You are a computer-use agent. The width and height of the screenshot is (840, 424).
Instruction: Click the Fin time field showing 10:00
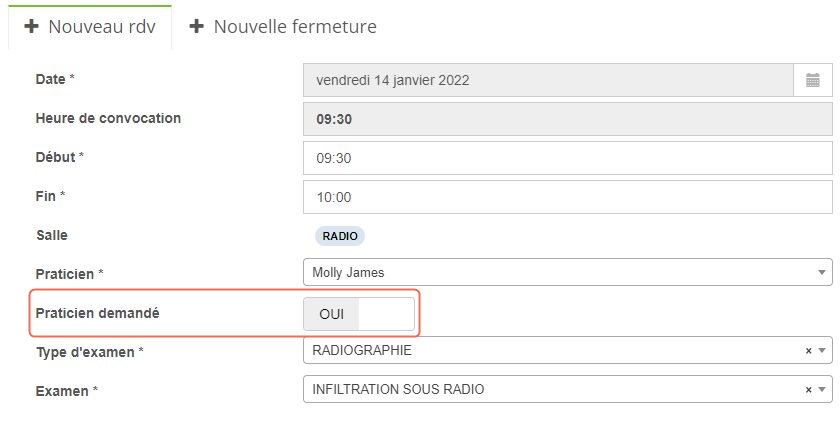click(567, 197)
